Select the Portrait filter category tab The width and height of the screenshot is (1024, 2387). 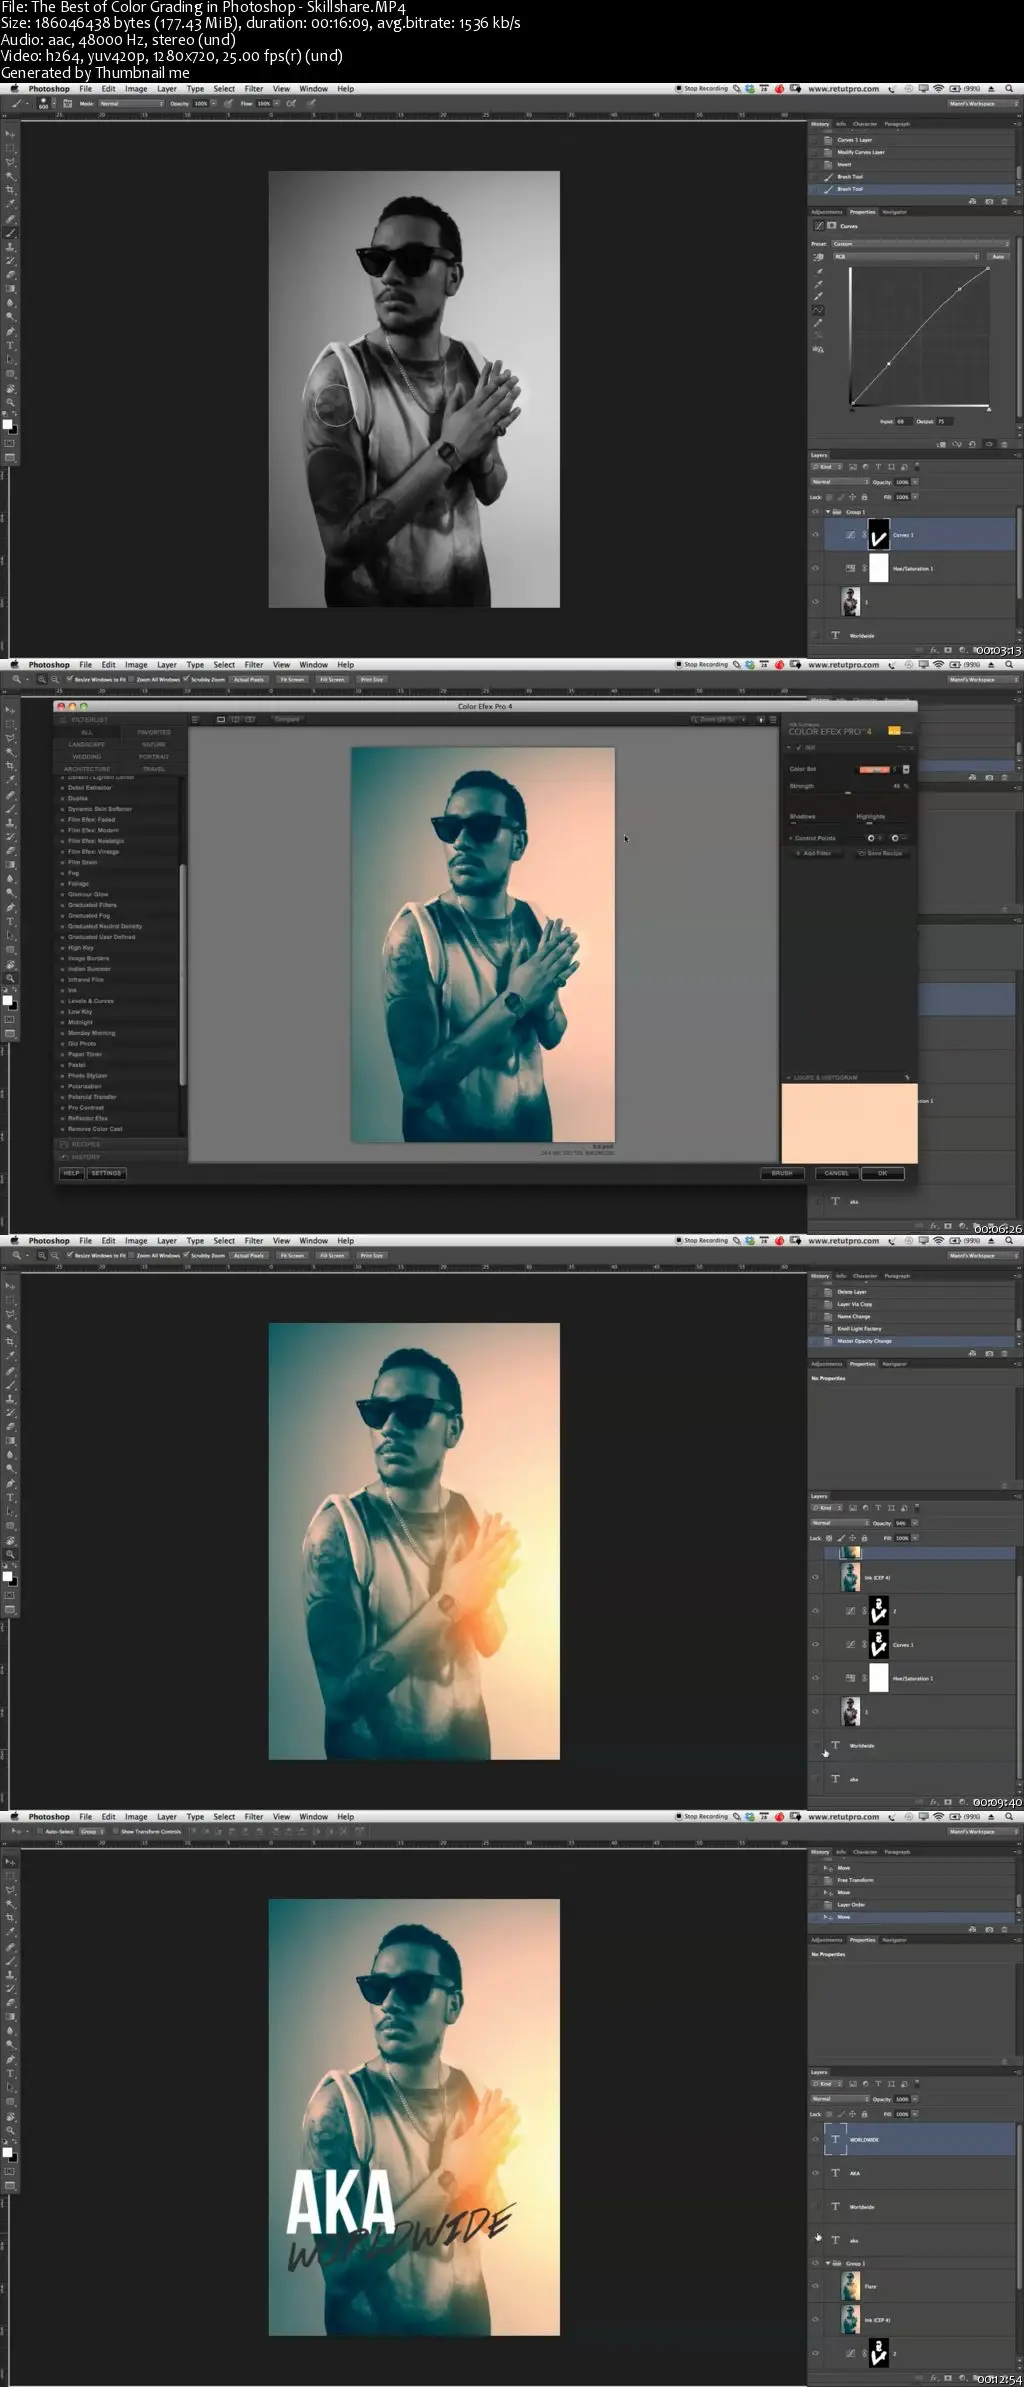[154, 757]
